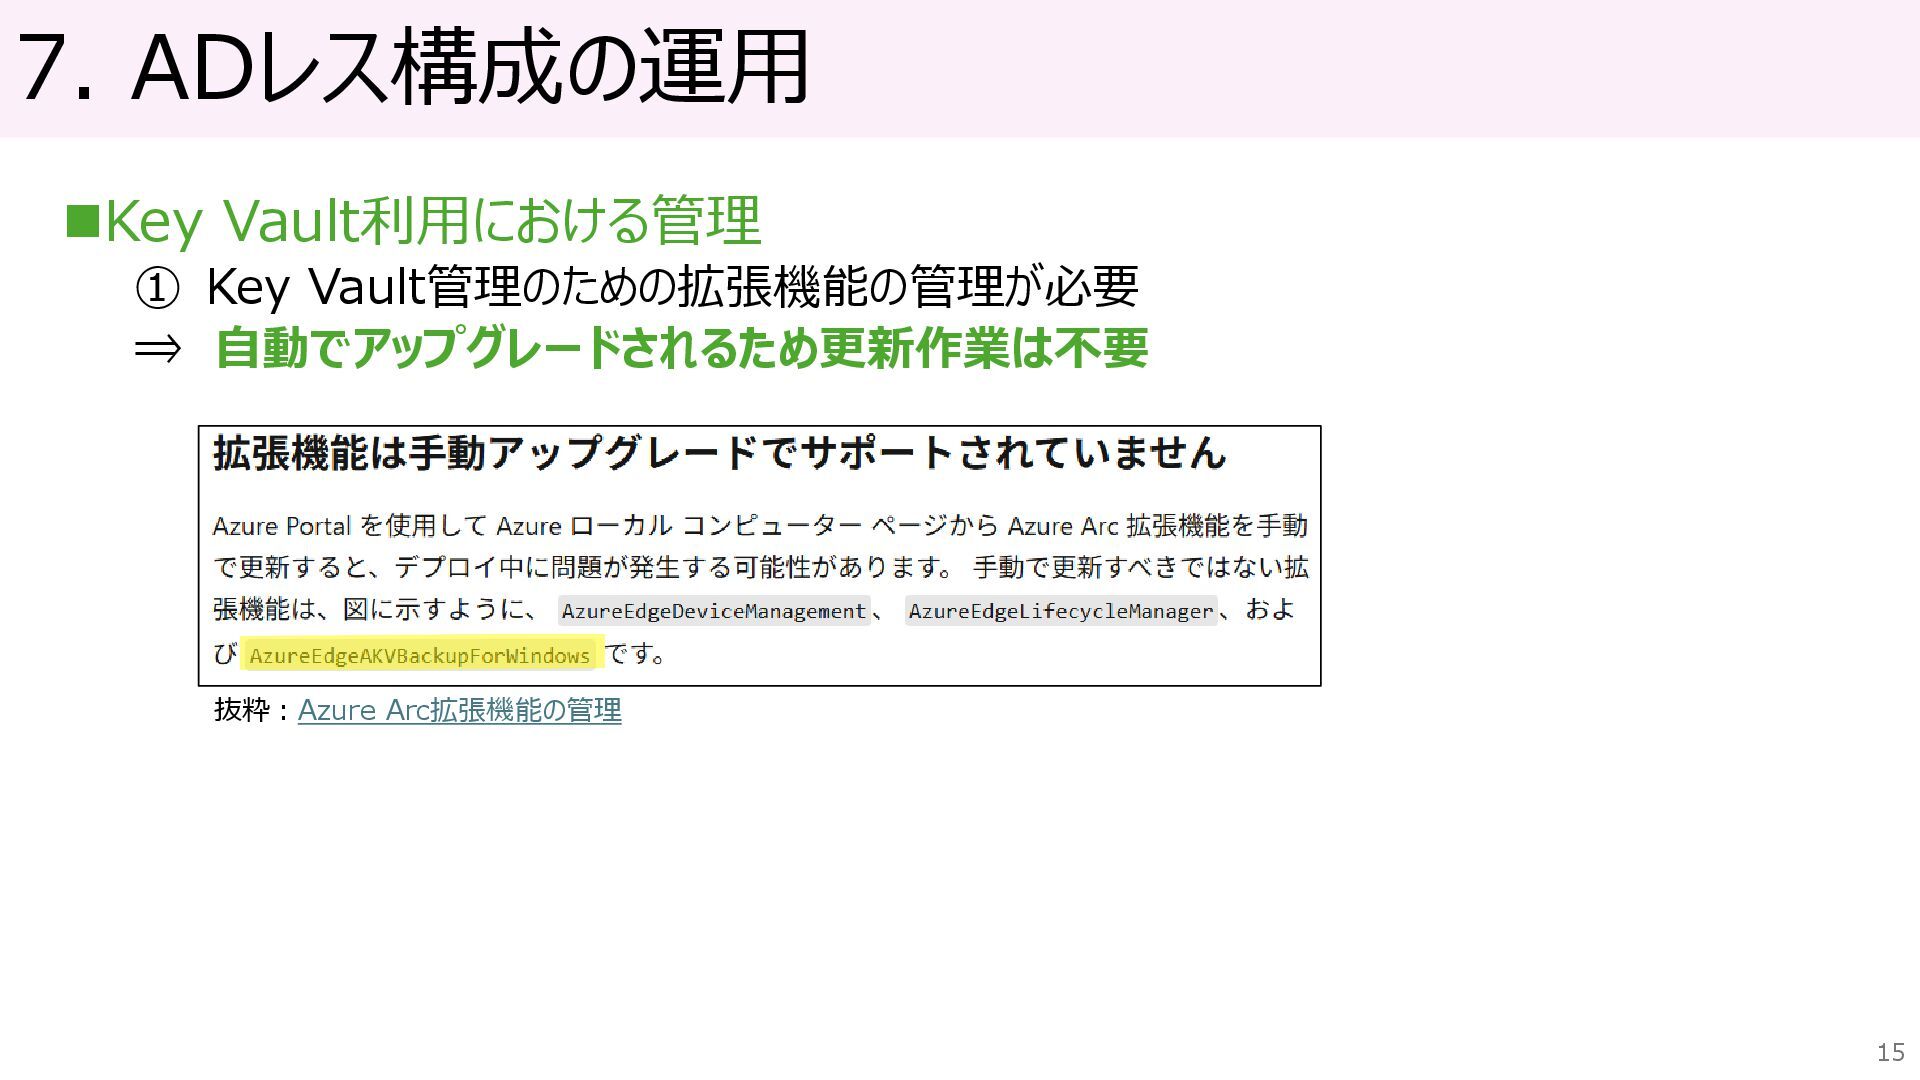Click the circled number ① marker
This screenshot has height=1080, width=1920.
(157, 289)
